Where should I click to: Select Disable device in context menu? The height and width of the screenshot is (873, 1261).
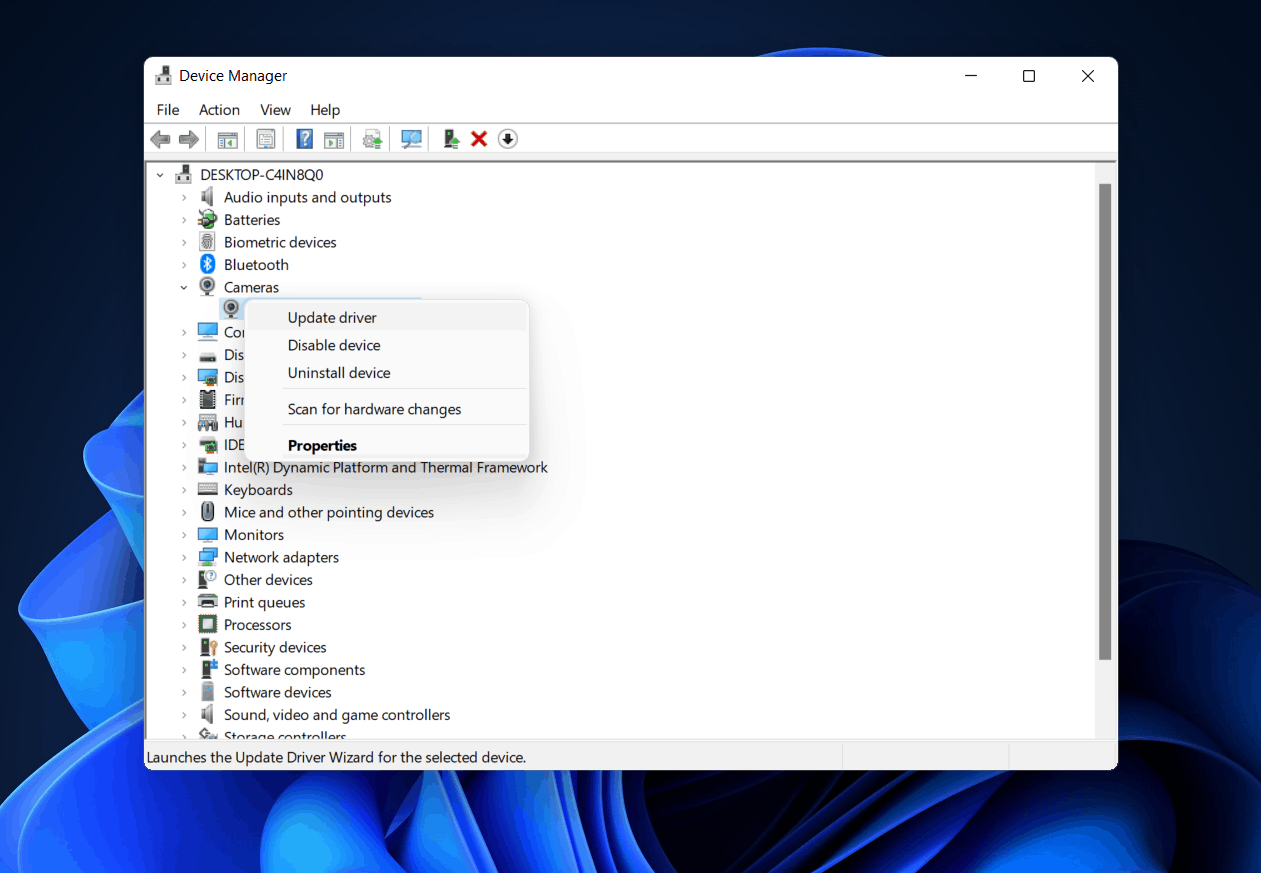pos(334,345)
